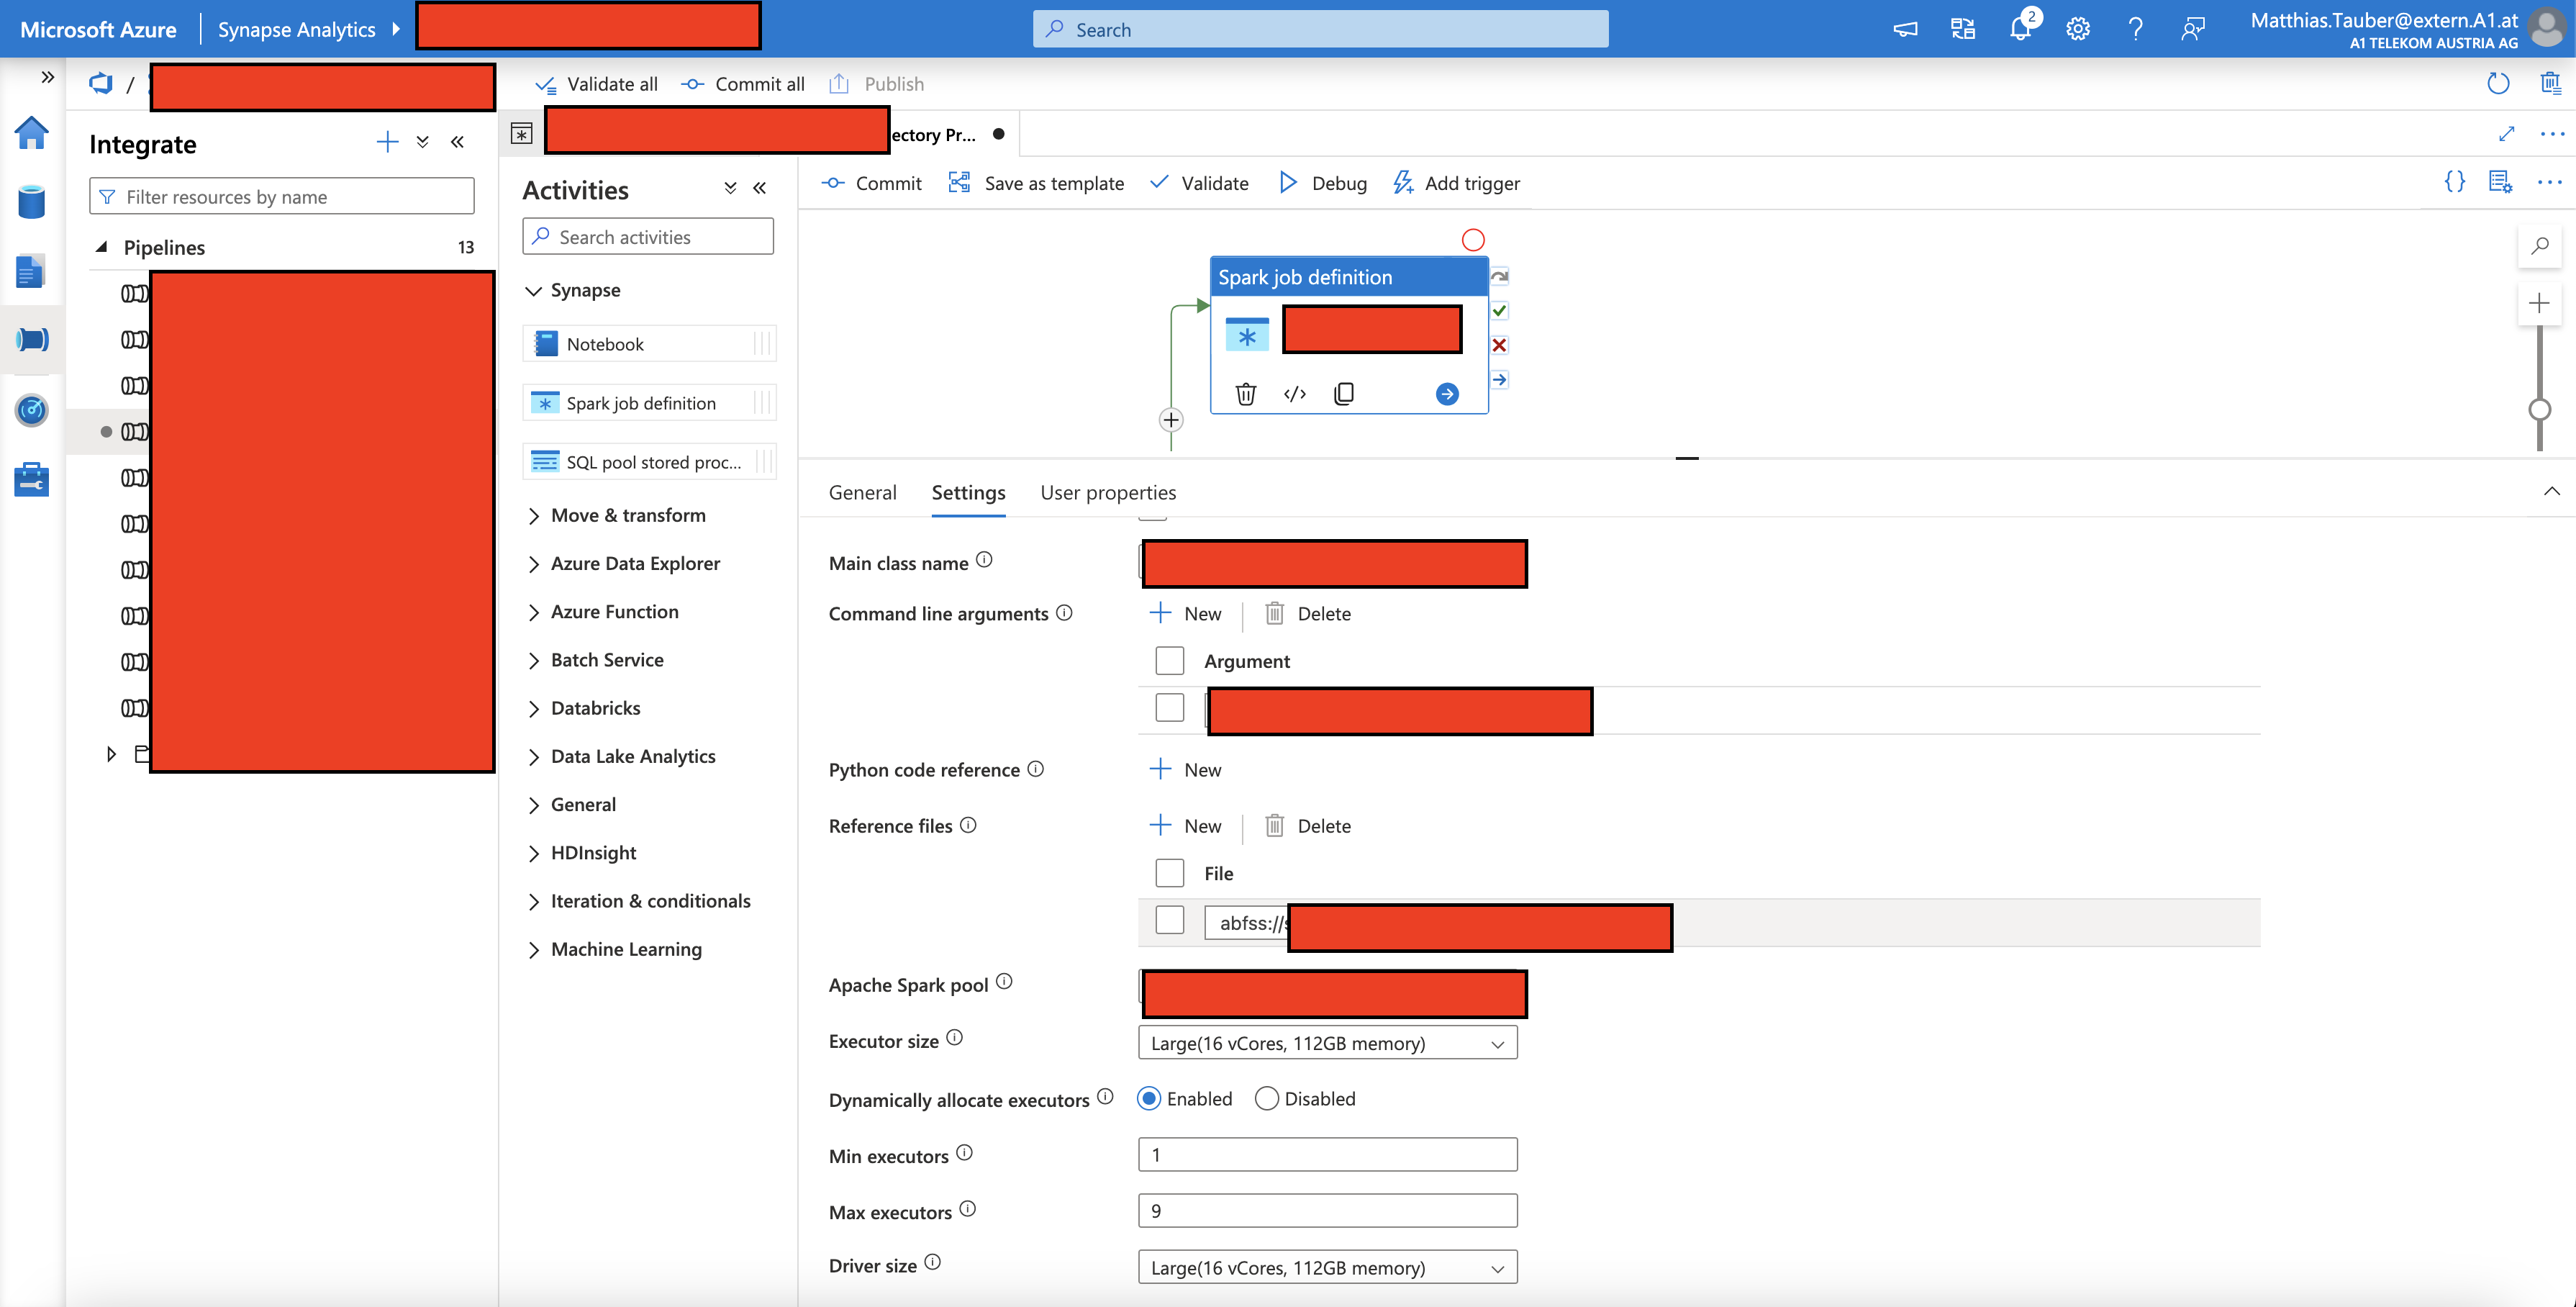Image resolution: width=2576 pixels, height=1307 pixels.
Task: Clone the Spark job definition activity
Action: tap(1344, 394)
